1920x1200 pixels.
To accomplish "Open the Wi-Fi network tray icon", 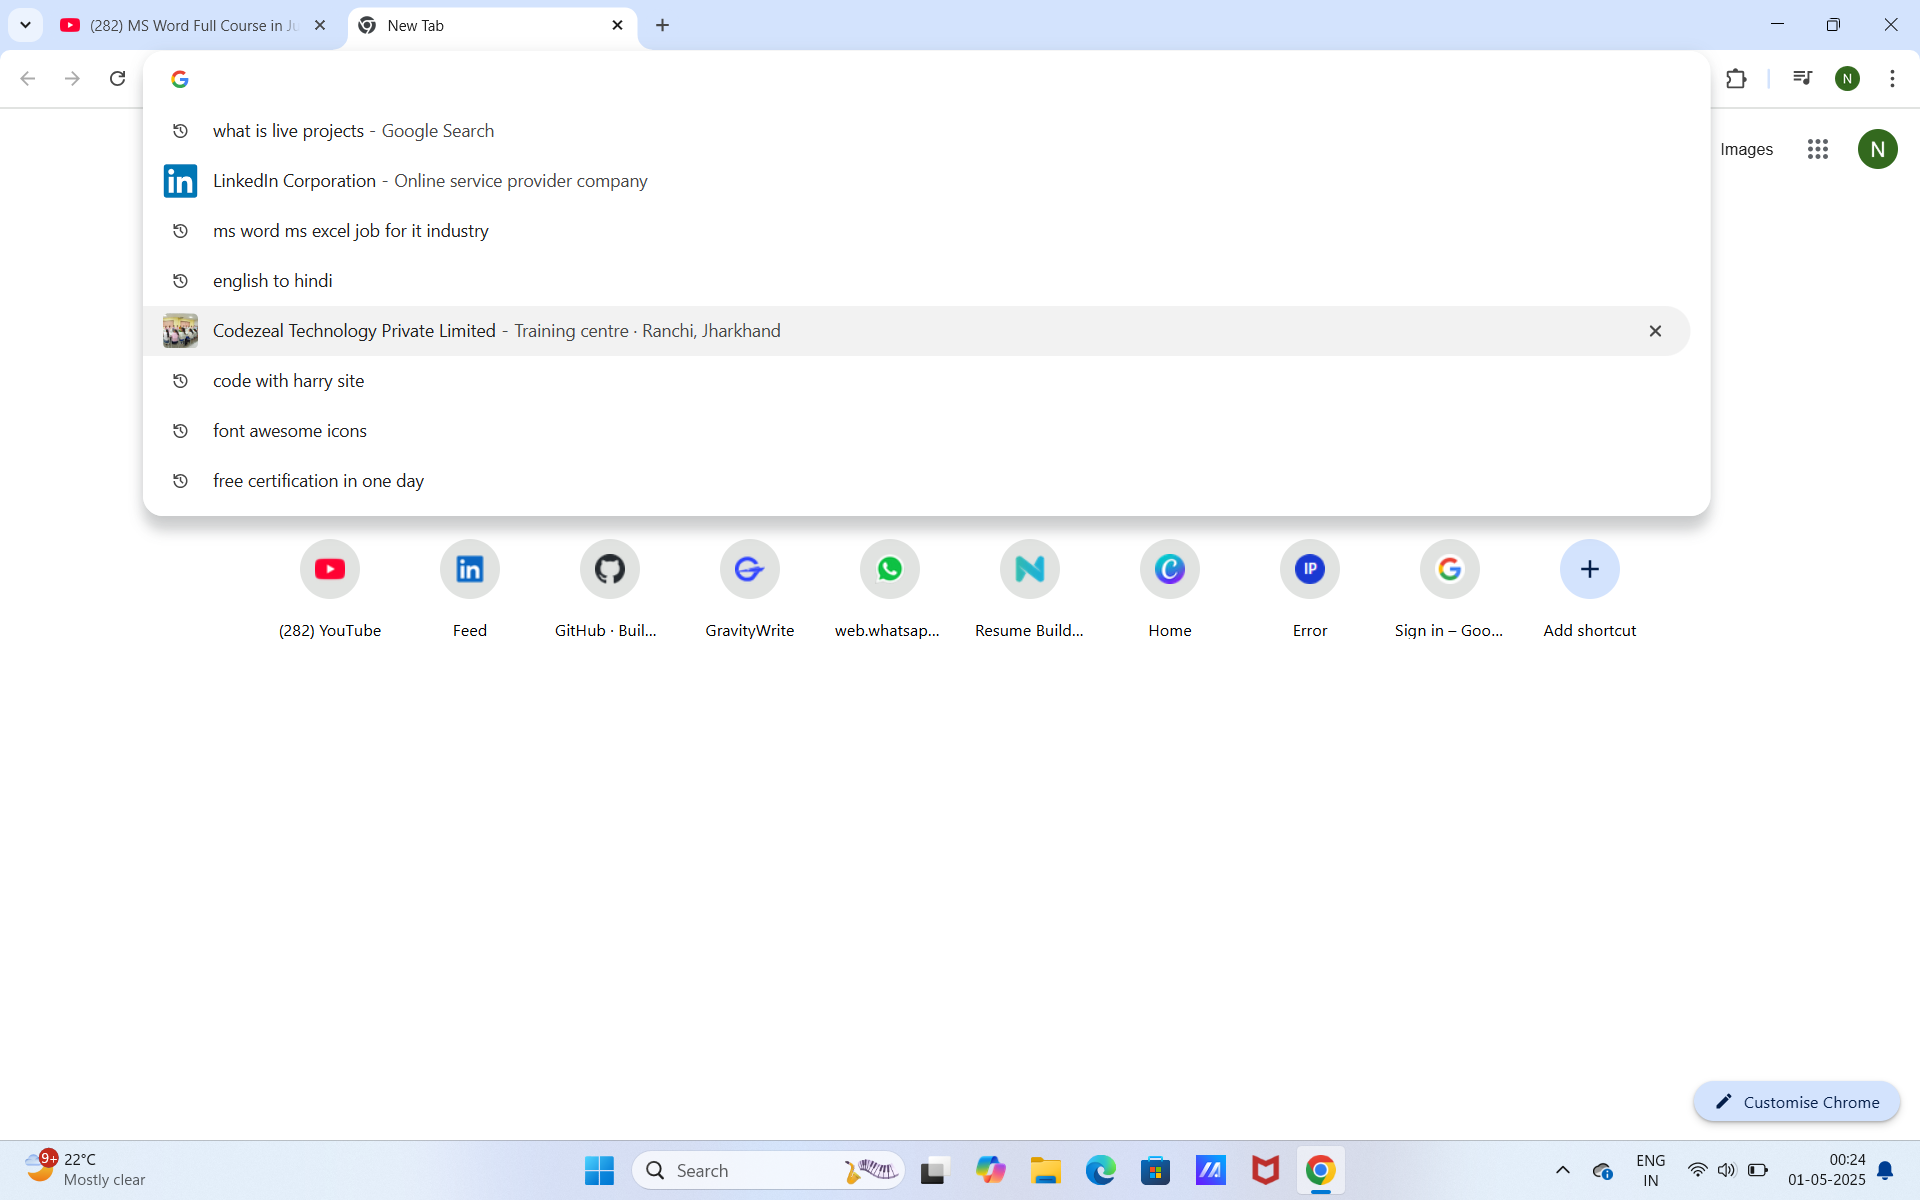I will 1697,1170.
